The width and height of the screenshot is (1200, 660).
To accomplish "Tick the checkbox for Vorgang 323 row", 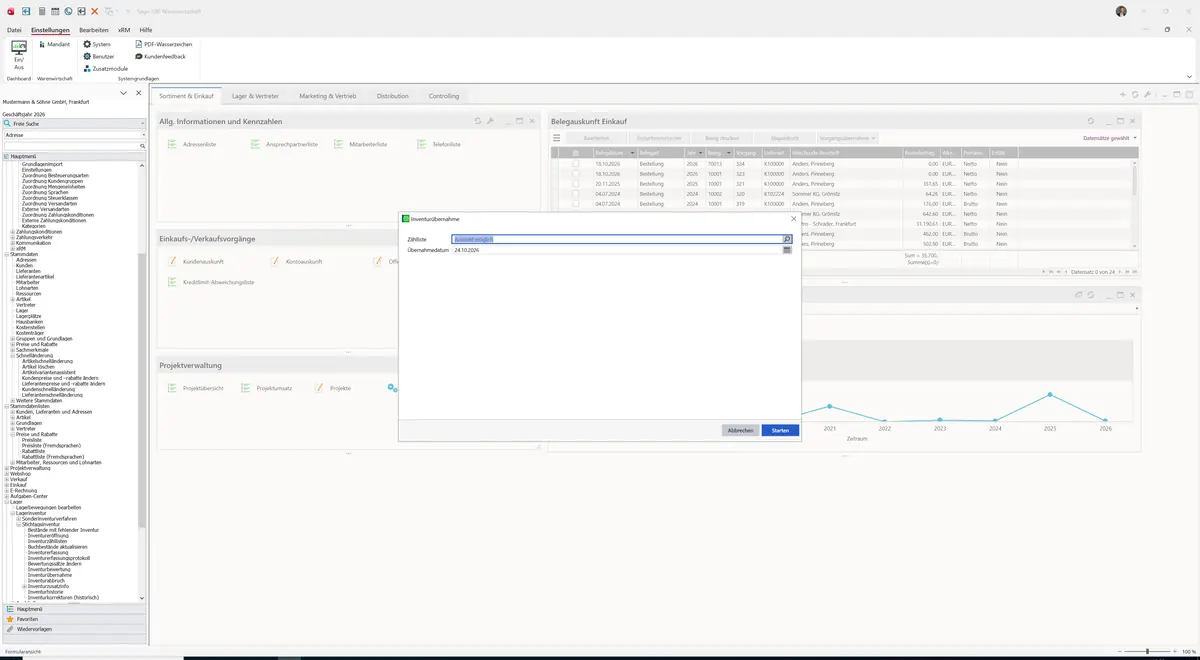I will click(x=576, y=173).
